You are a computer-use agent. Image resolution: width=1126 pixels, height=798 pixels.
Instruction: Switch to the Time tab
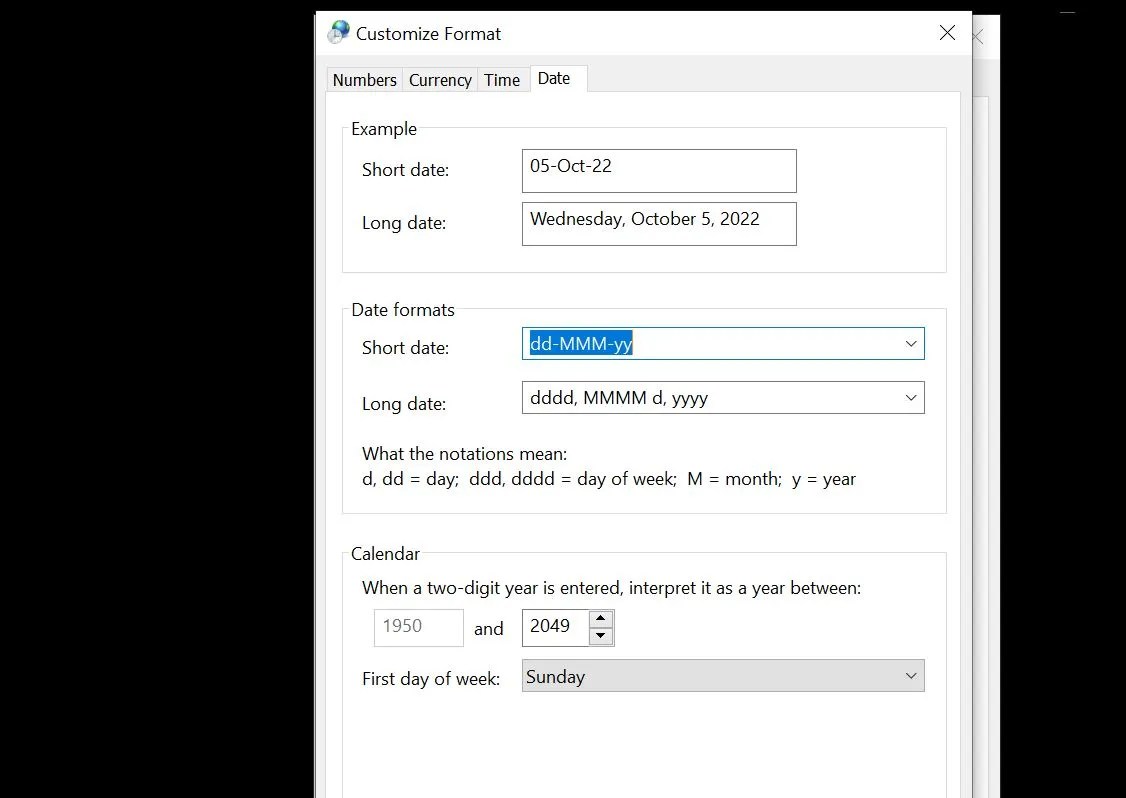[x=502, y=80]
